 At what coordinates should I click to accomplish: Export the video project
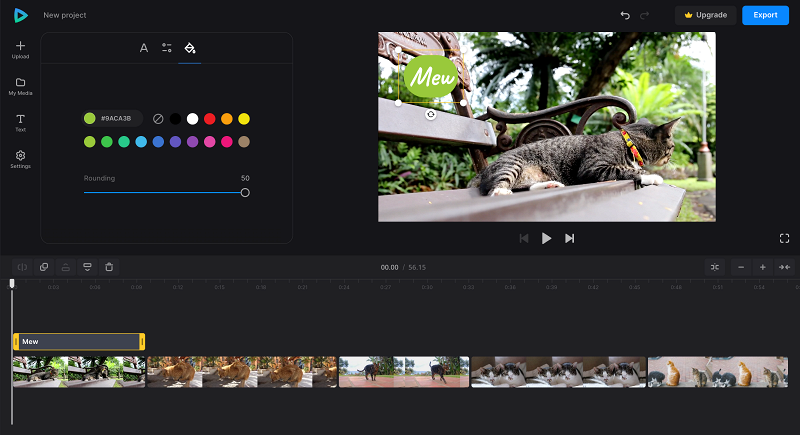[765, 15]
